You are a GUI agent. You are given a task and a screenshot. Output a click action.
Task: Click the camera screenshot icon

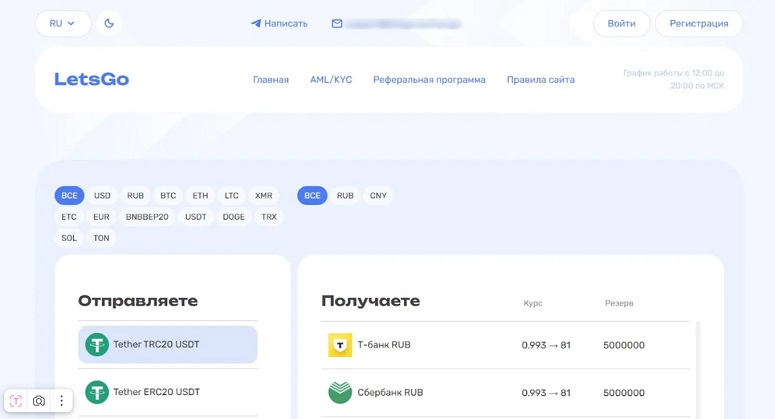[x=39, y=401]
